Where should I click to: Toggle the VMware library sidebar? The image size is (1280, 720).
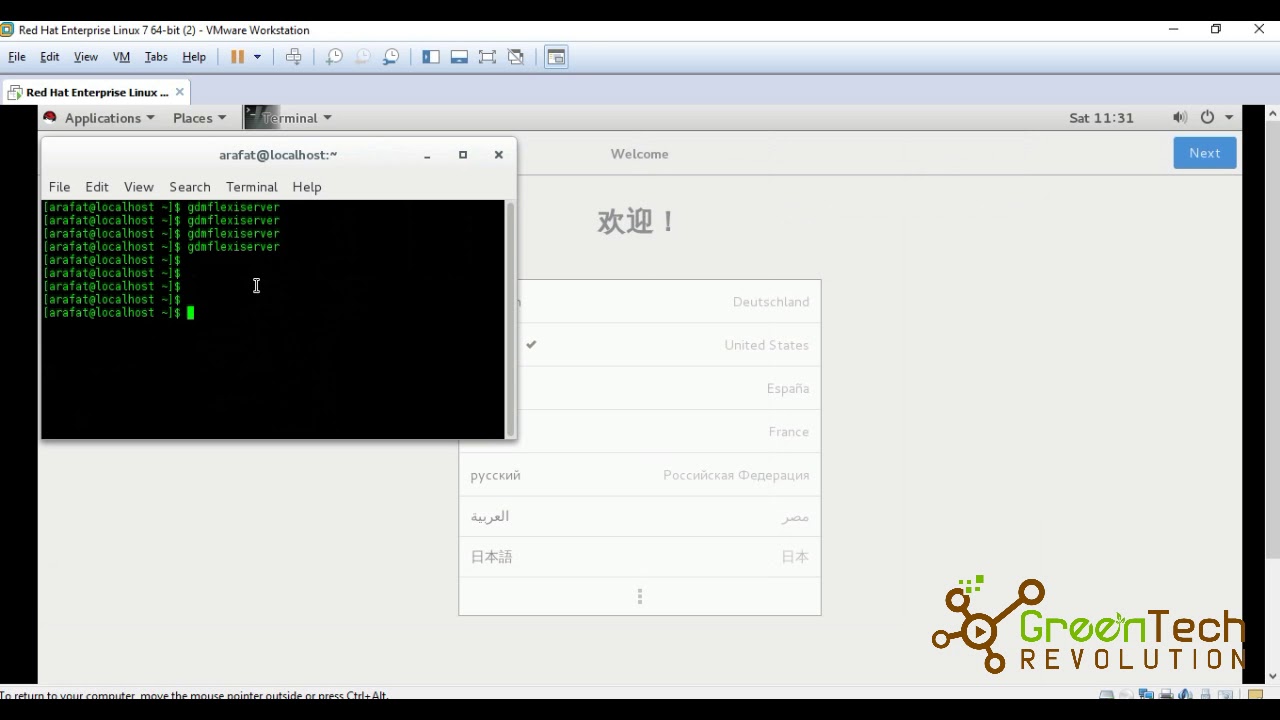(x=431, y=57)
